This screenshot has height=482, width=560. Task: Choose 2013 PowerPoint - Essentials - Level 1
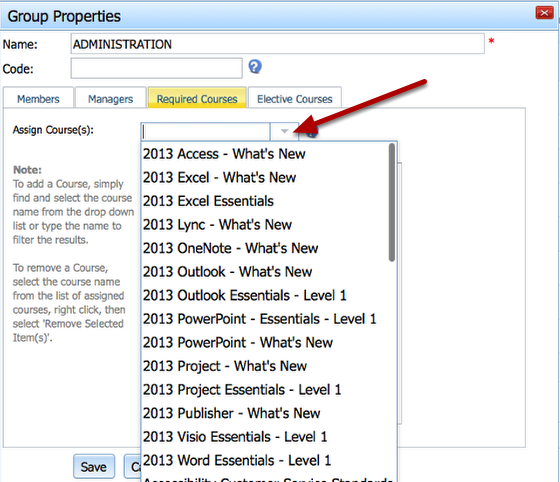coord(265,319)
